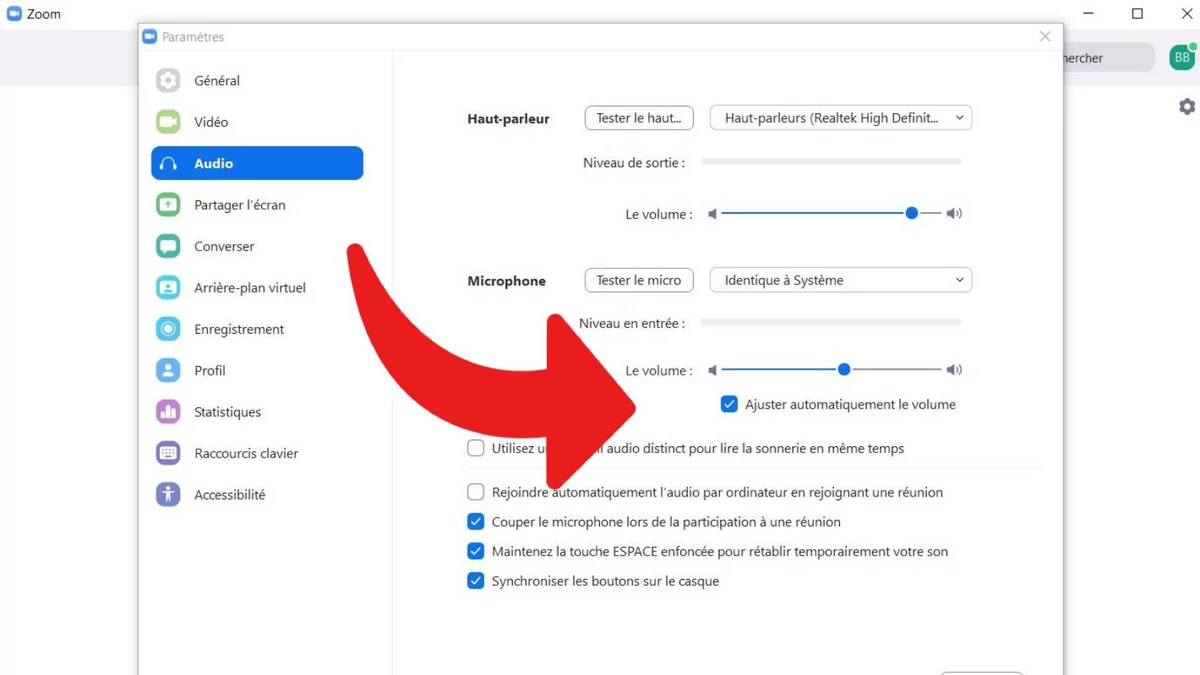
Task: Click the Zoom logo in title bar
Action: tap(14, 14)
